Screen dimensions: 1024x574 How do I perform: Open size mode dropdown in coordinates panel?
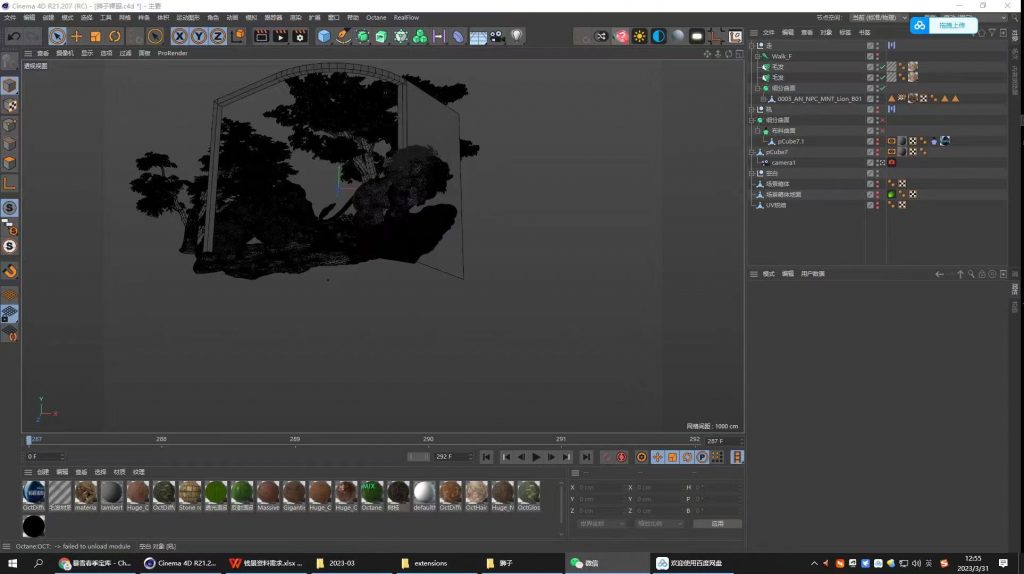(660, 524)
